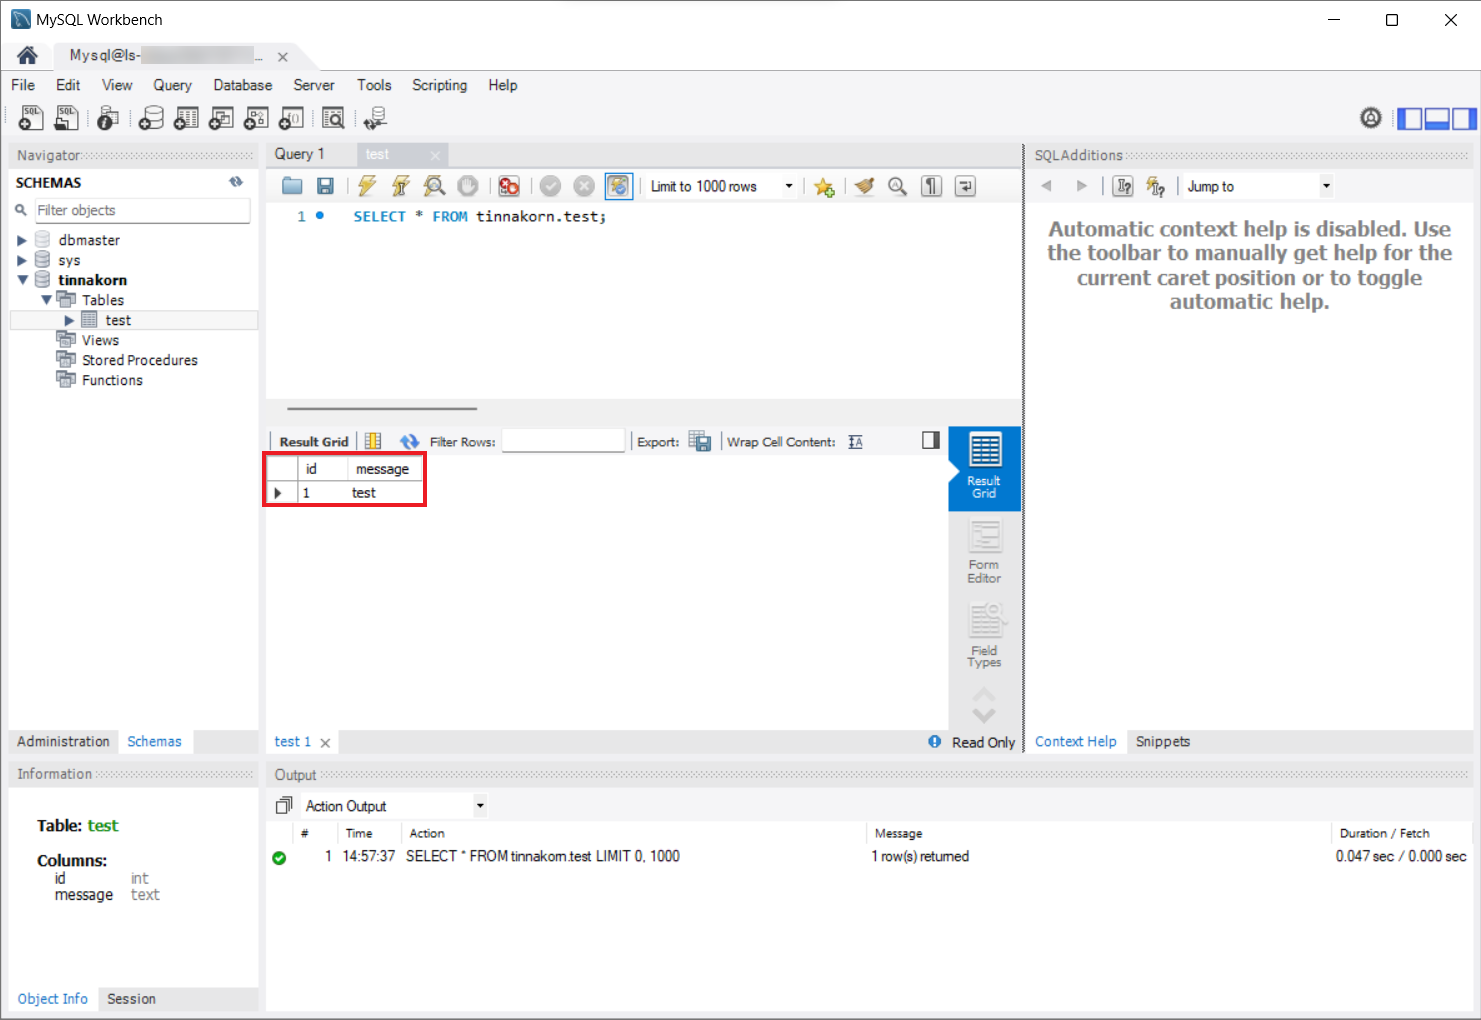Refresh the result grid data icon
Viewport: 1481px width, 1020px height.
(409, 441)
